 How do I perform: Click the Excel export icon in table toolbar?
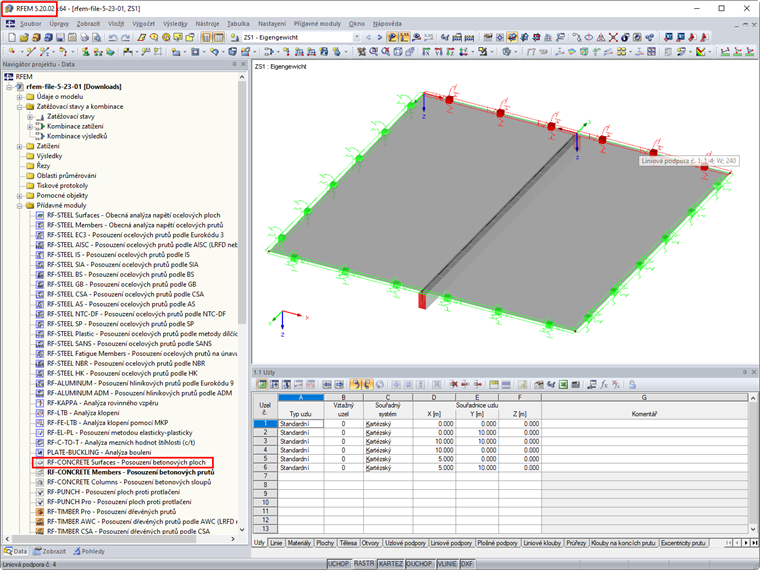click(x=563, y=384)
